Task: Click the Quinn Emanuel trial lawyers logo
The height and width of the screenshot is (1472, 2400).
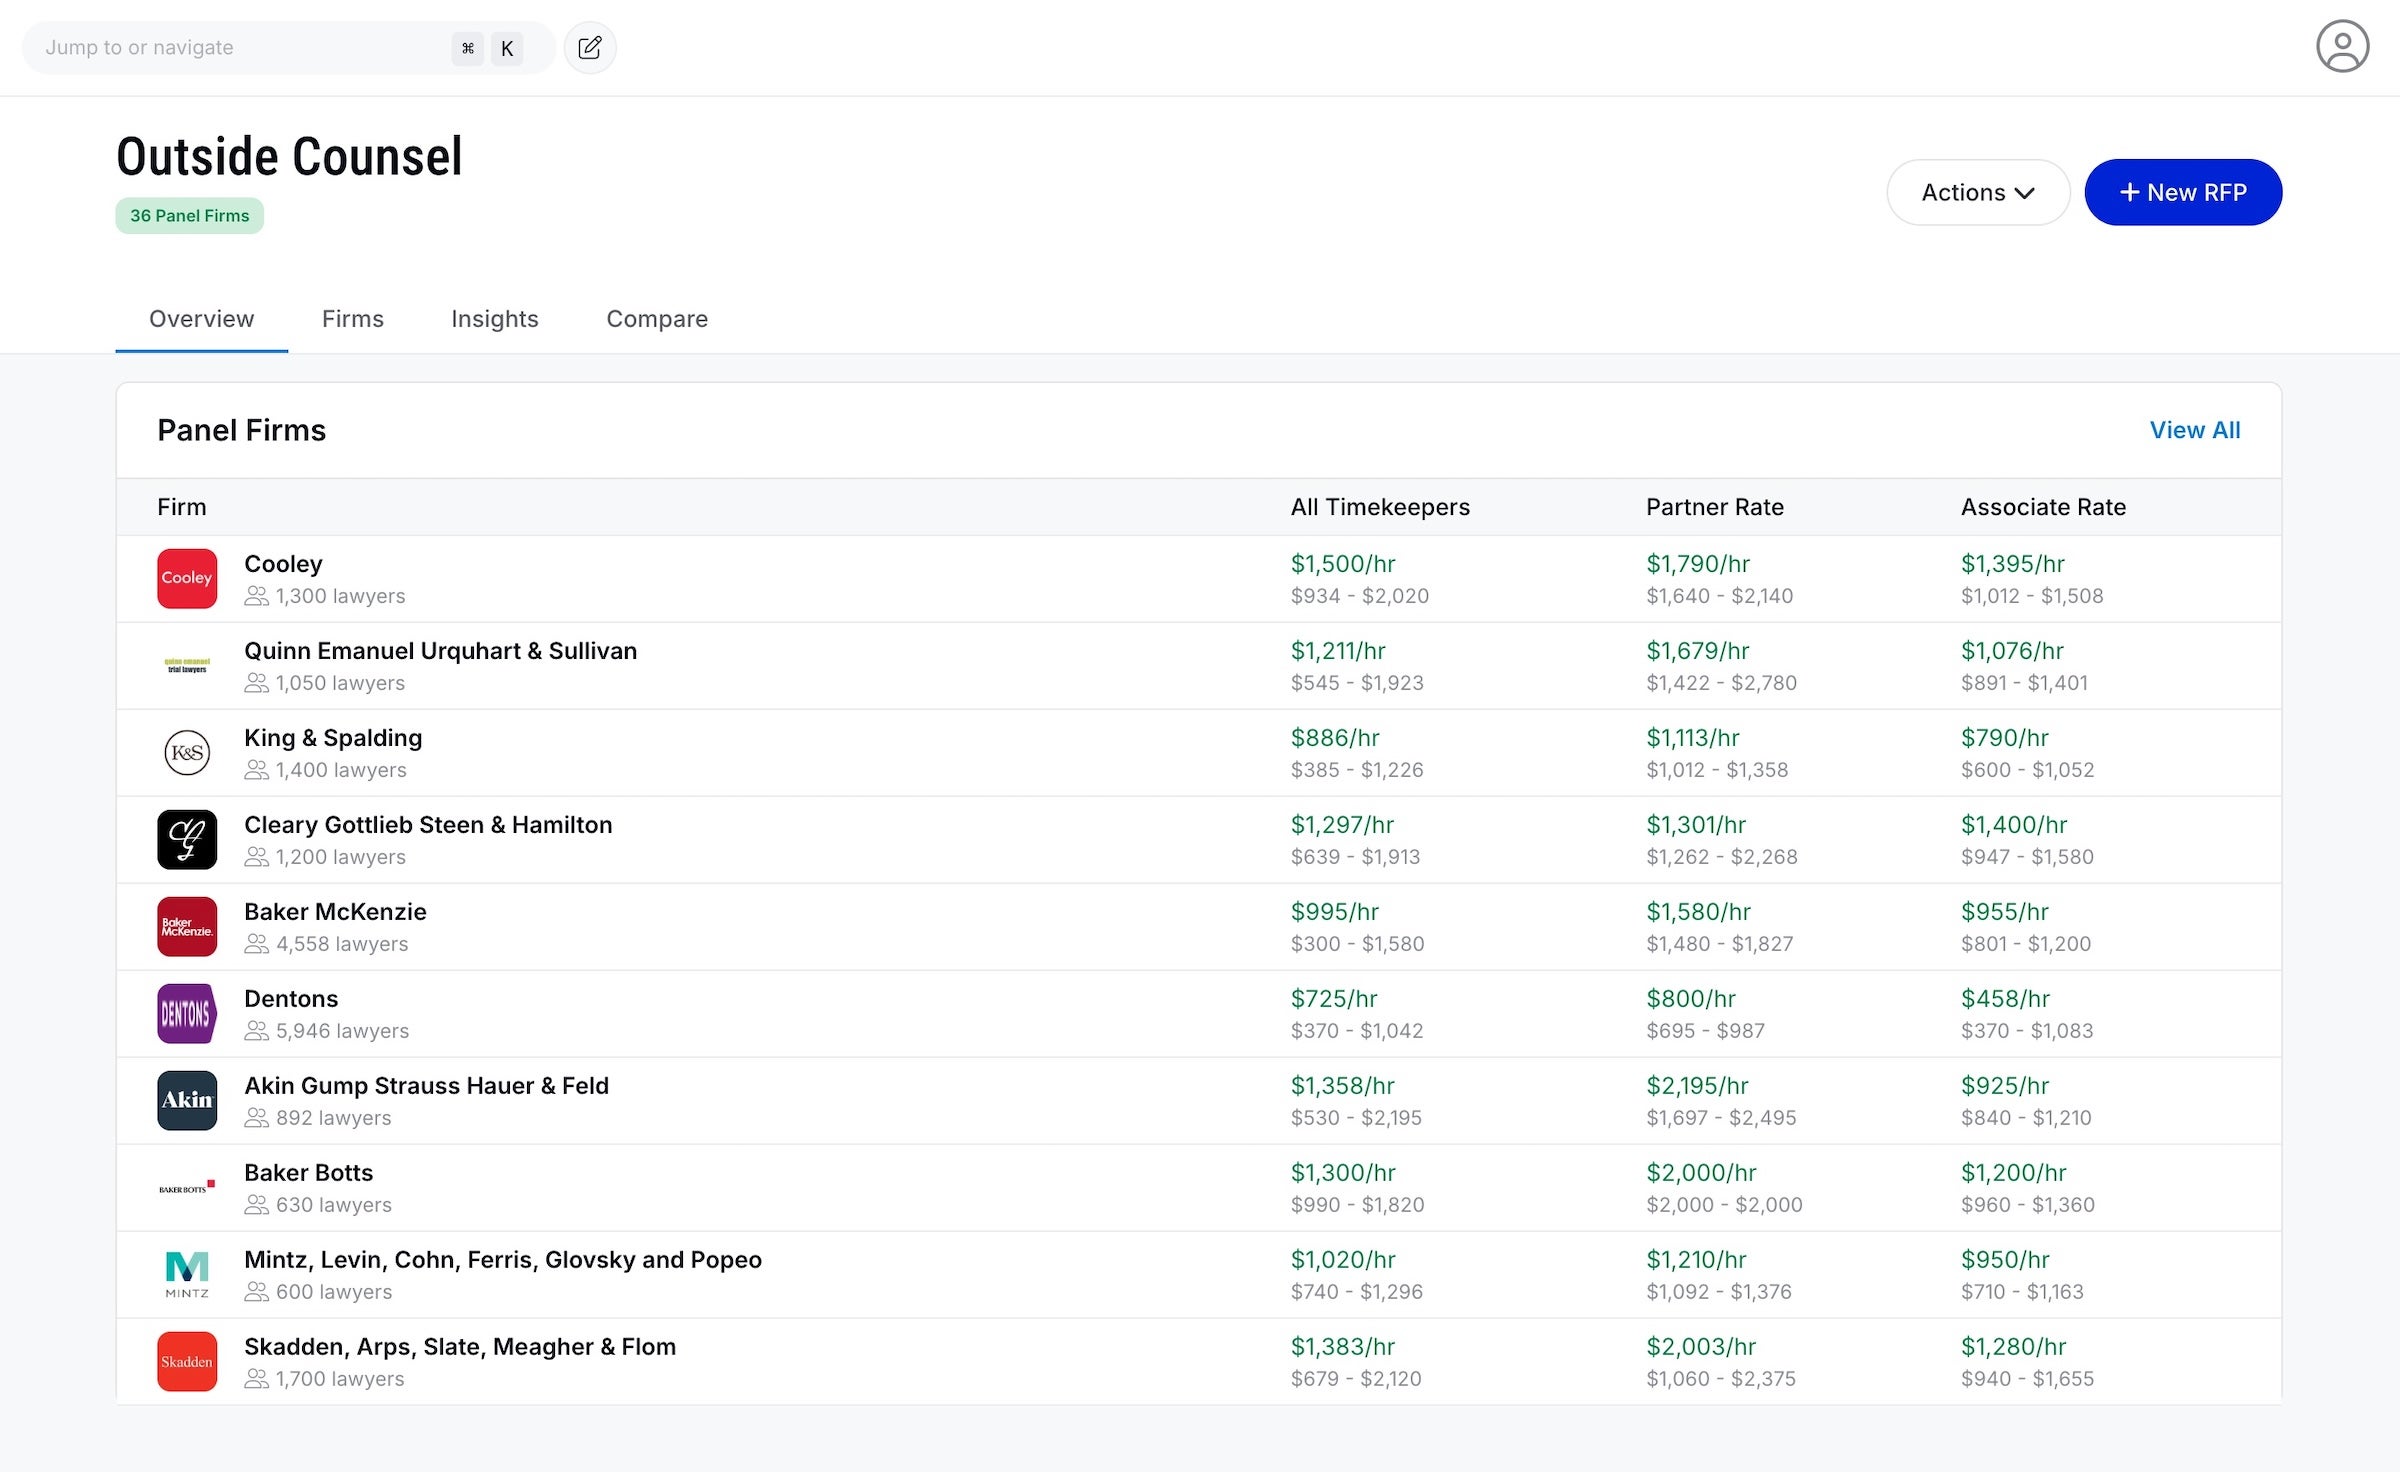Action: click(186, 665)
